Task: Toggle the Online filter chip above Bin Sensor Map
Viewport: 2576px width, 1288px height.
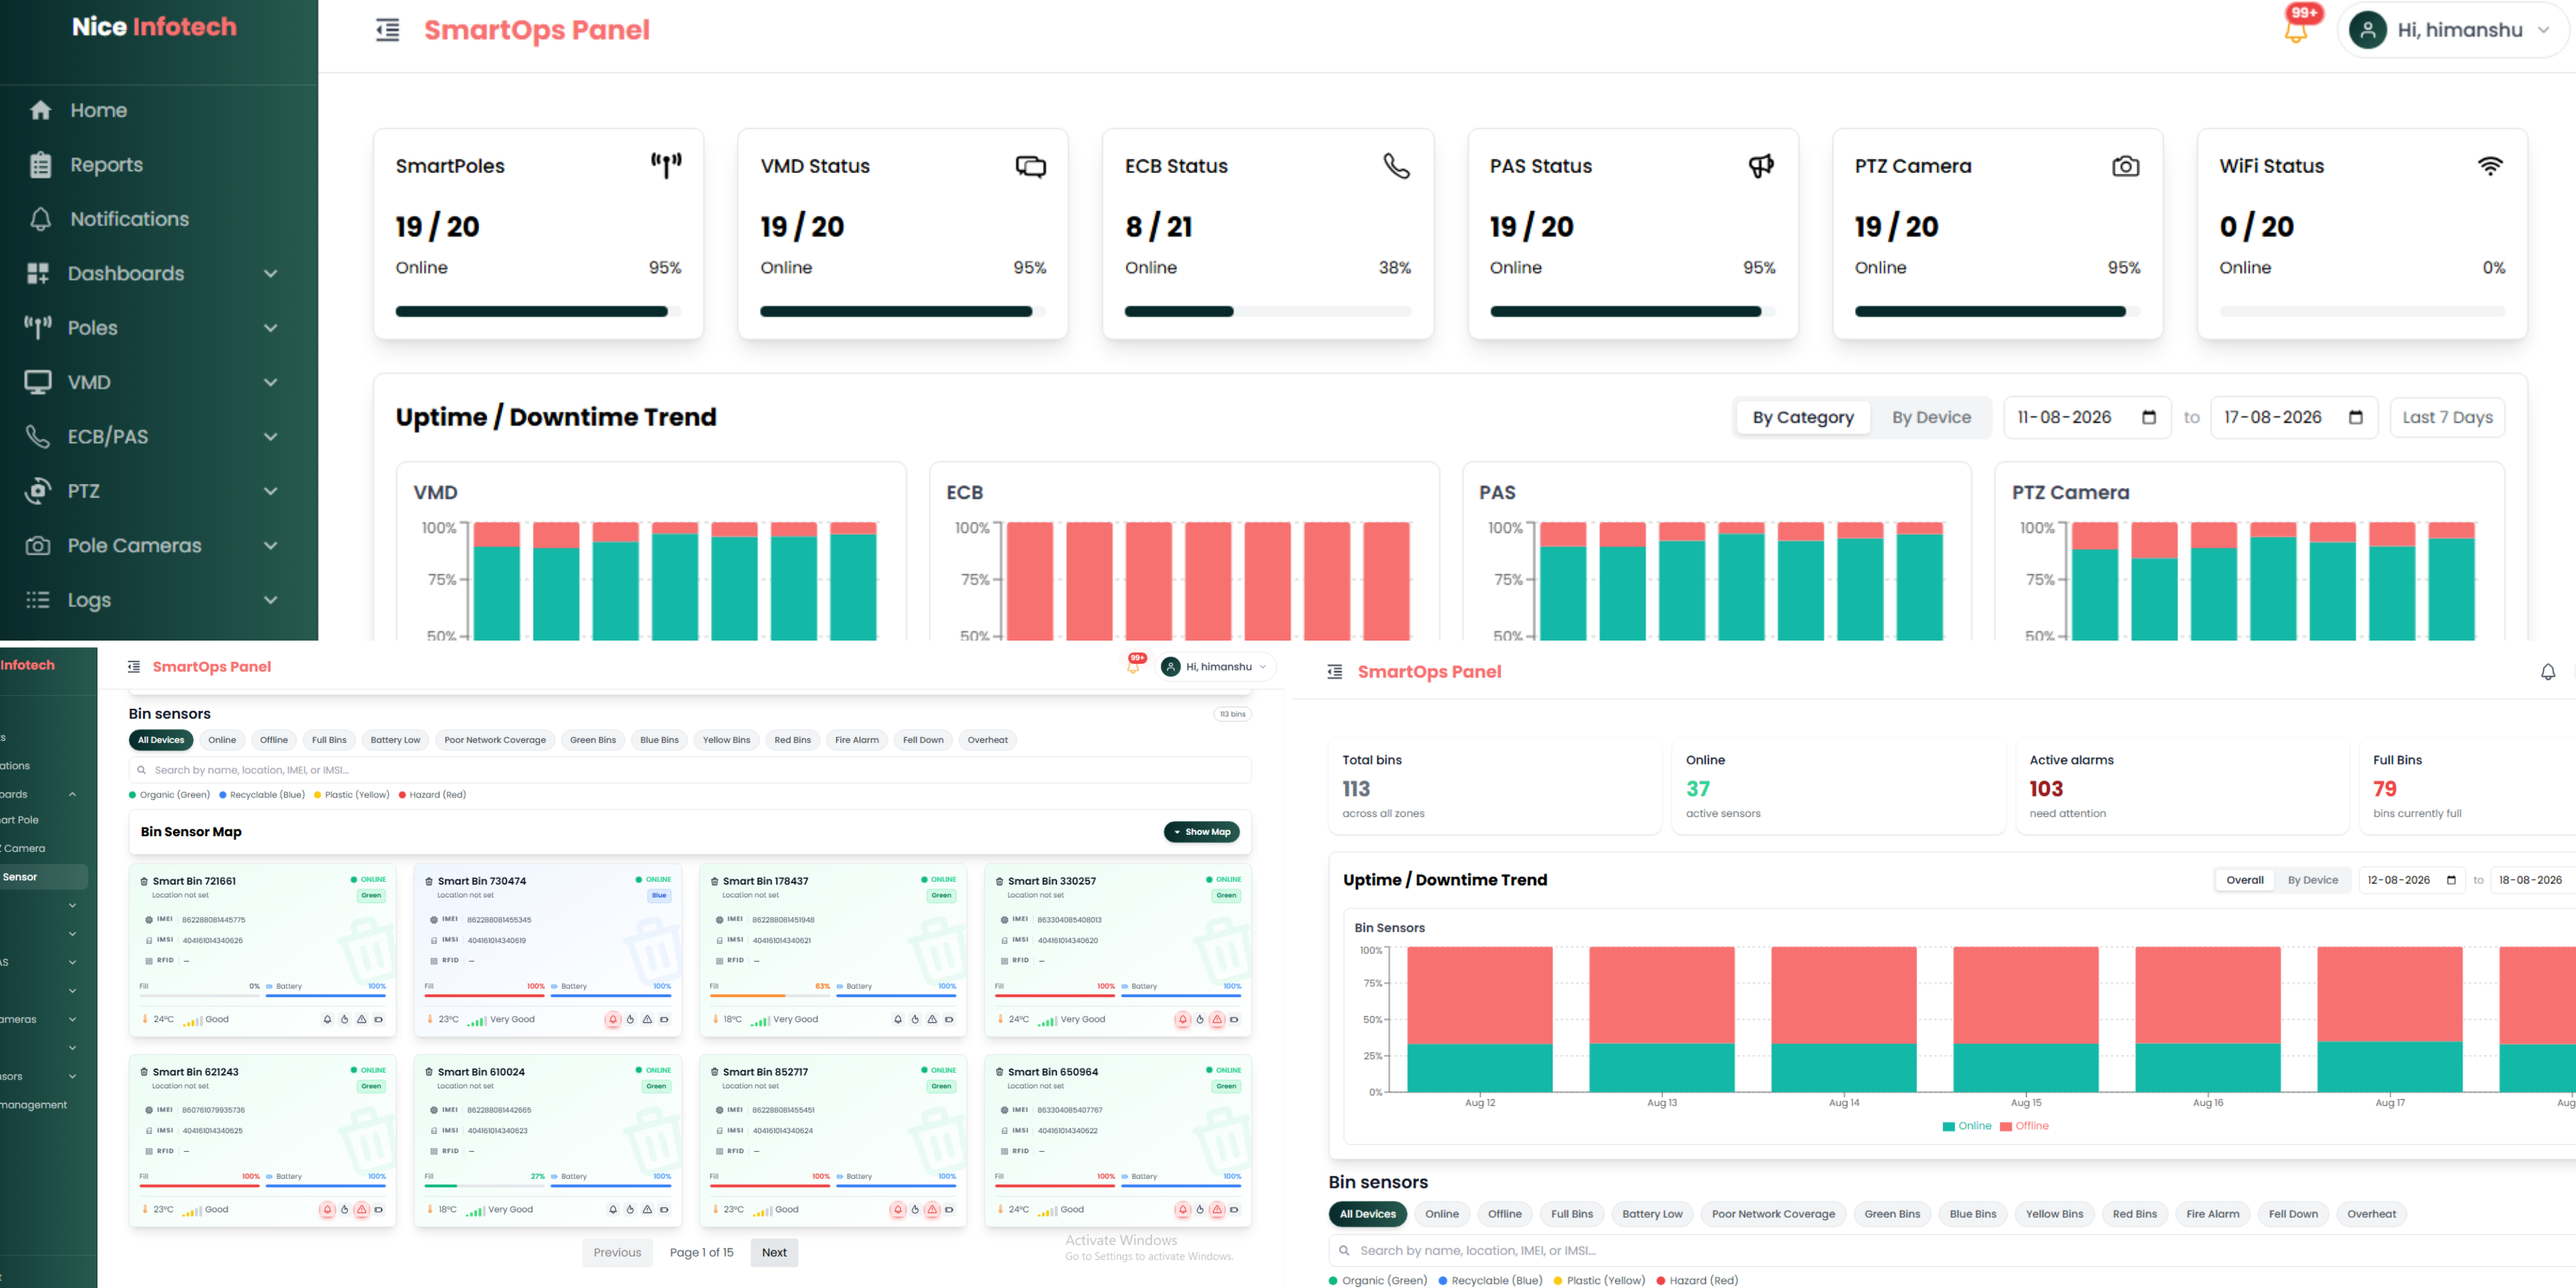Action: pos(222,740)
